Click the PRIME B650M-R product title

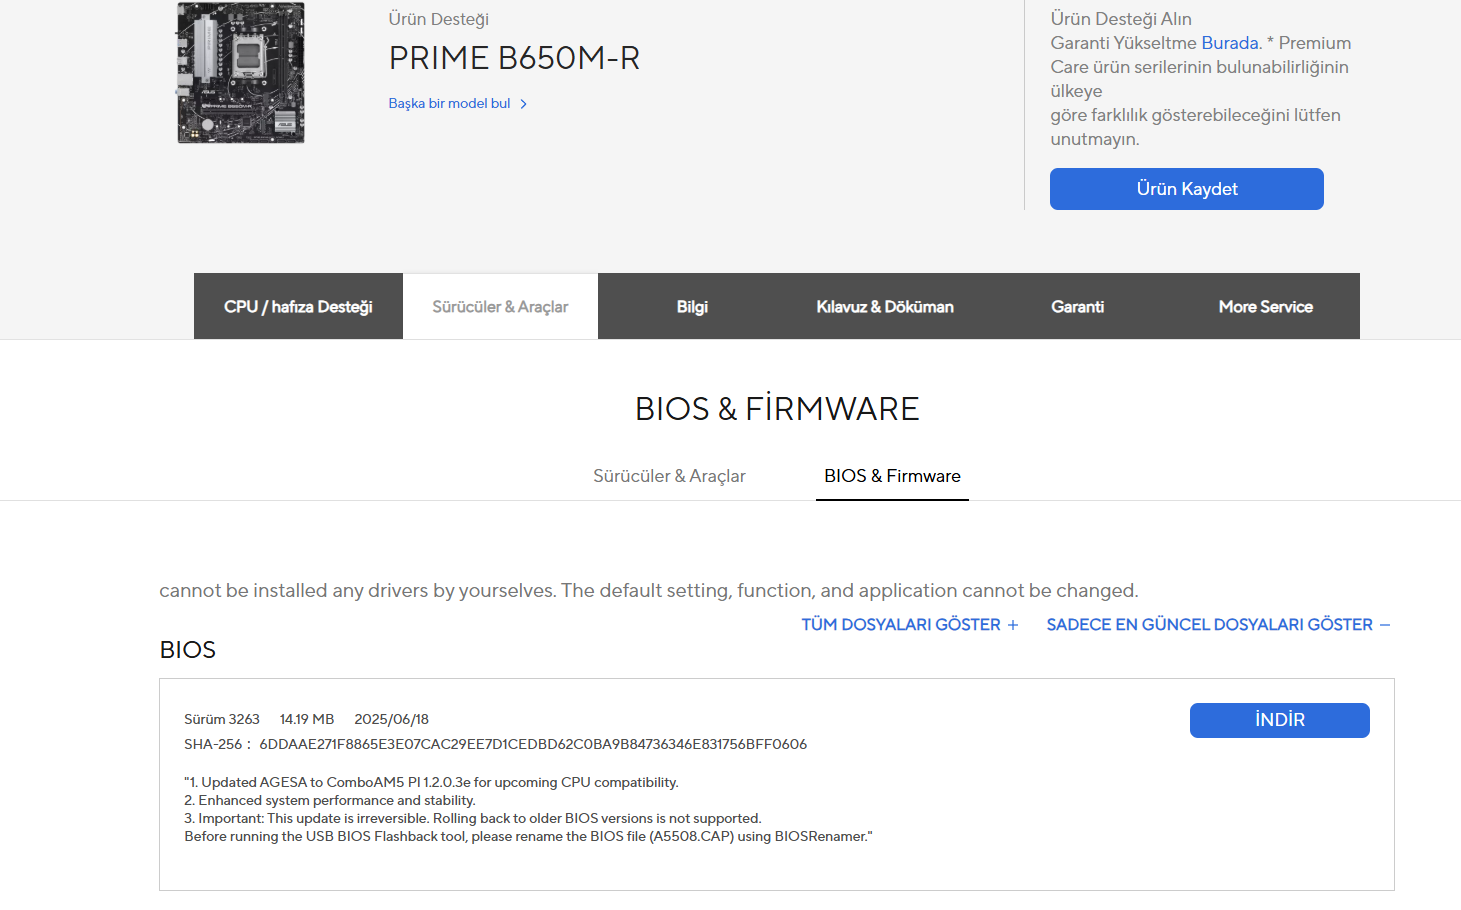pos(514,58)
